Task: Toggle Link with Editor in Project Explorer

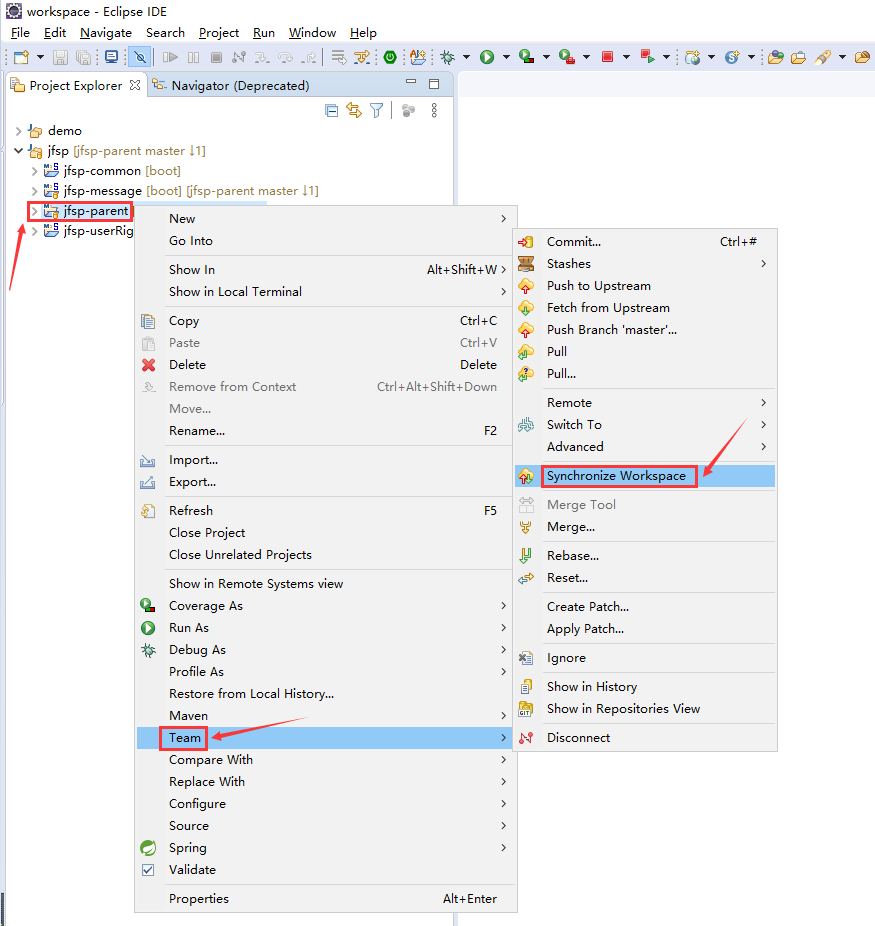Action: 354,110
